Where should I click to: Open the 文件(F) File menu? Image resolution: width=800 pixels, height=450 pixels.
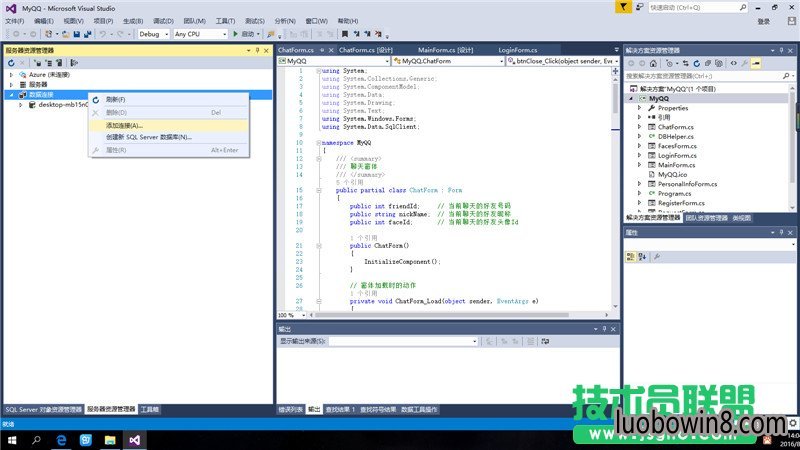click(15, 21)
